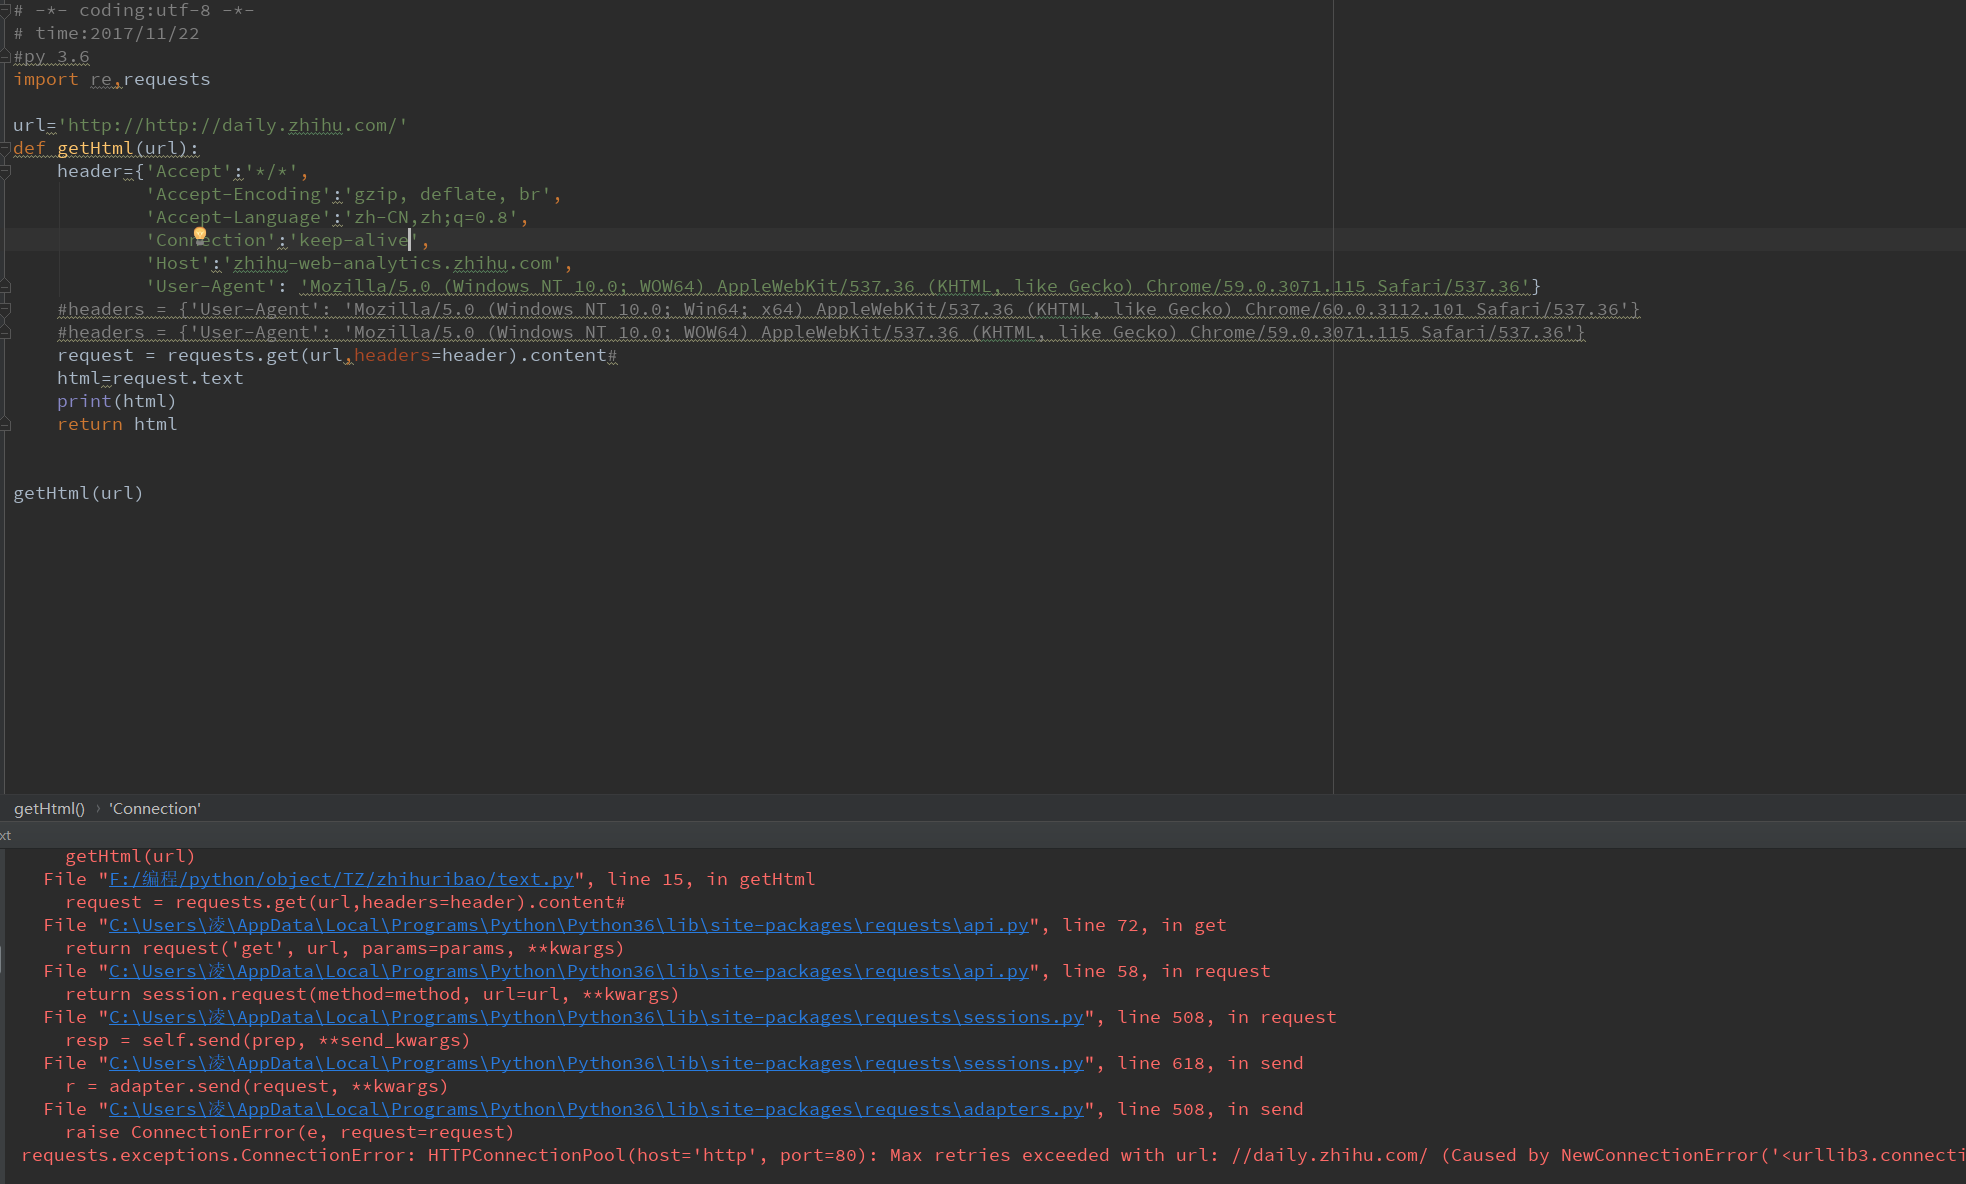Image resolution: width=1966 pixels, height=1184 pixels.
Task: Collapse the header dictionary fold marker
Action: (5, 172)
